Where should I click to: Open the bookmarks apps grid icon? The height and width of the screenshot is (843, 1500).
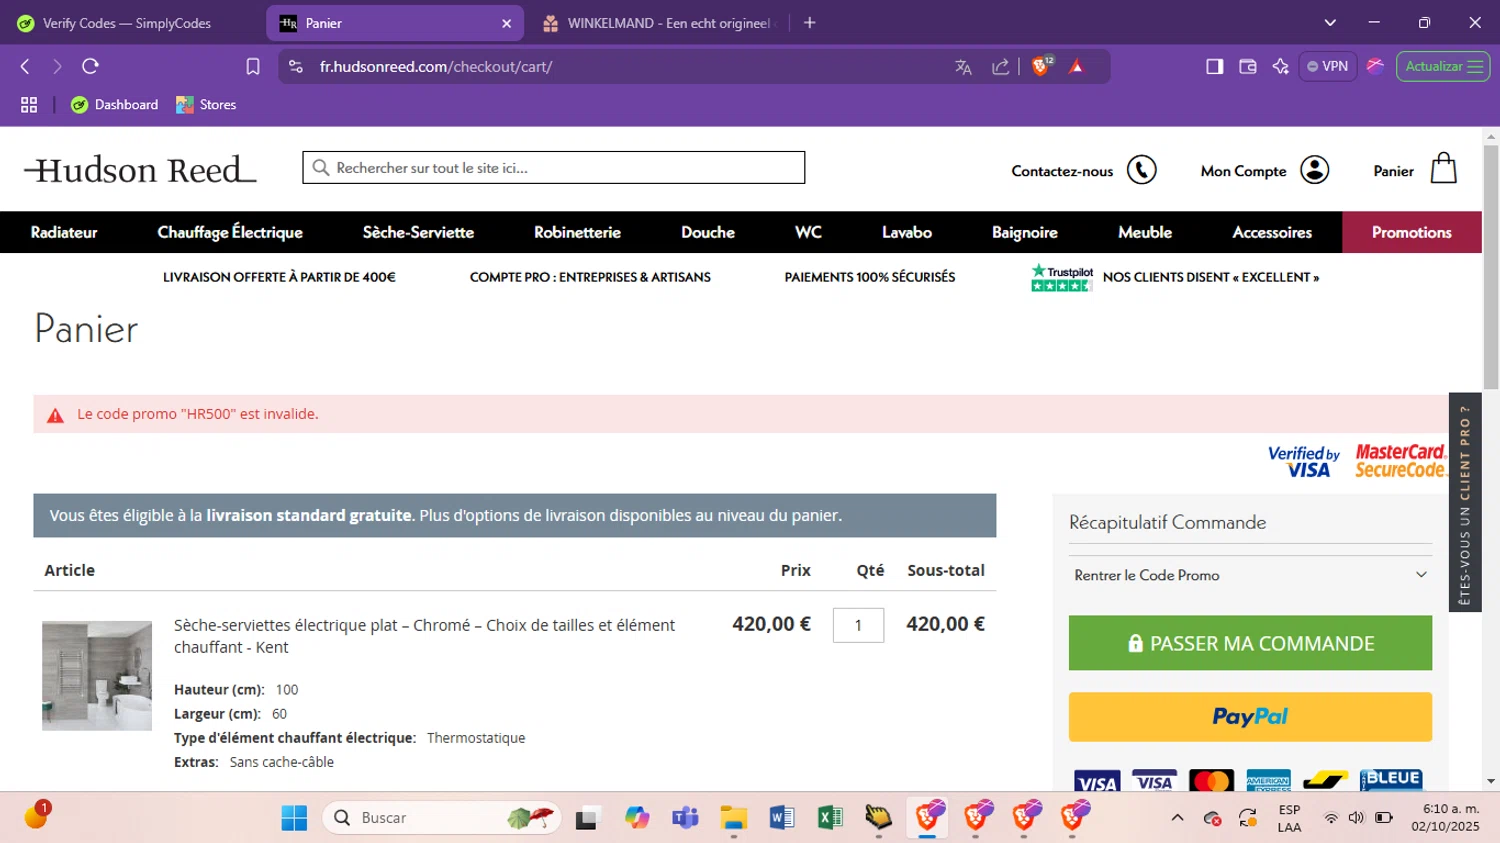click(29, 105)
